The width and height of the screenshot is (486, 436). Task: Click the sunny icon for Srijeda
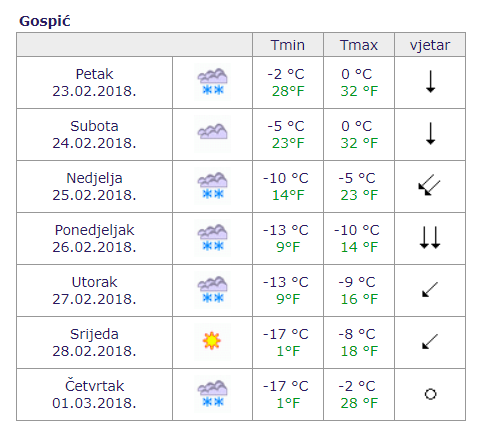pyautogui.click(x=212, y=341)
